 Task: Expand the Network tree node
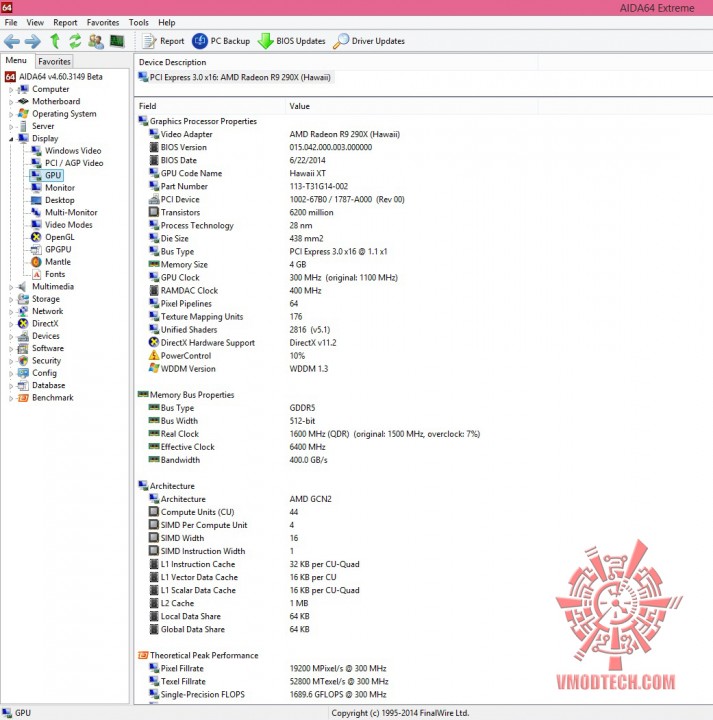11,312
